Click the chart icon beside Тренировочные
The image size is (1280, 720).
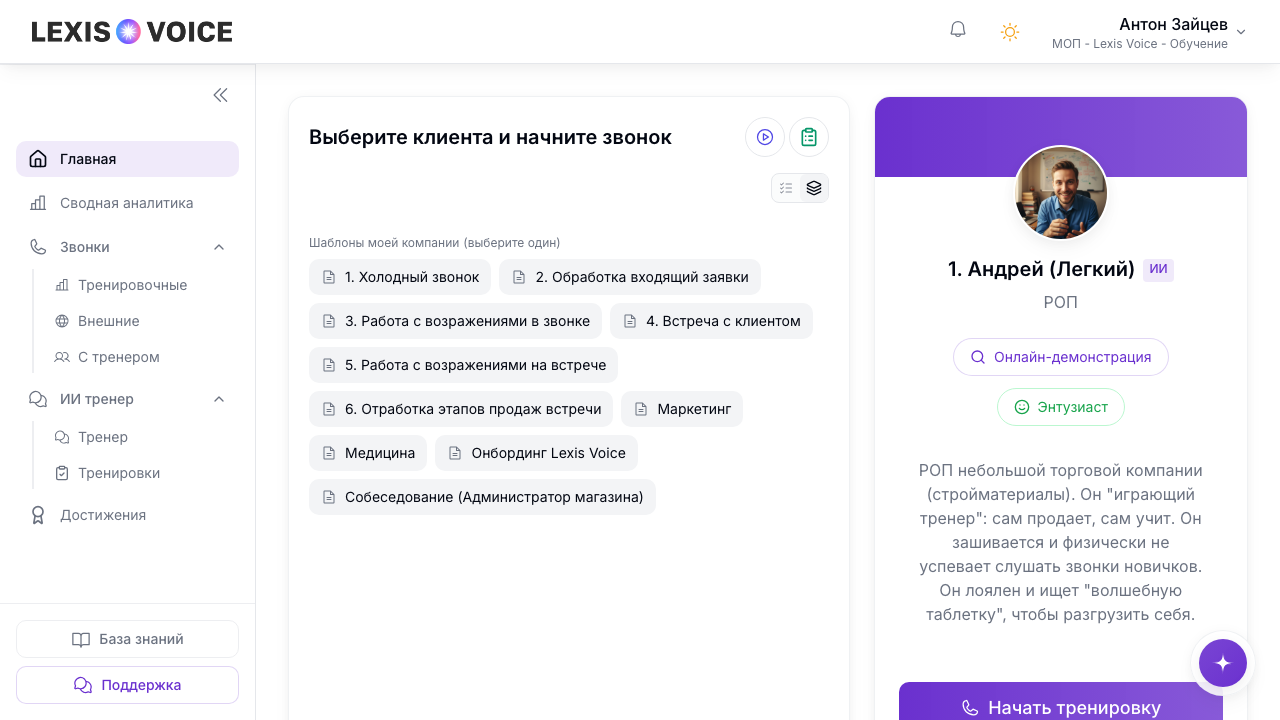(x=62, y=285)
